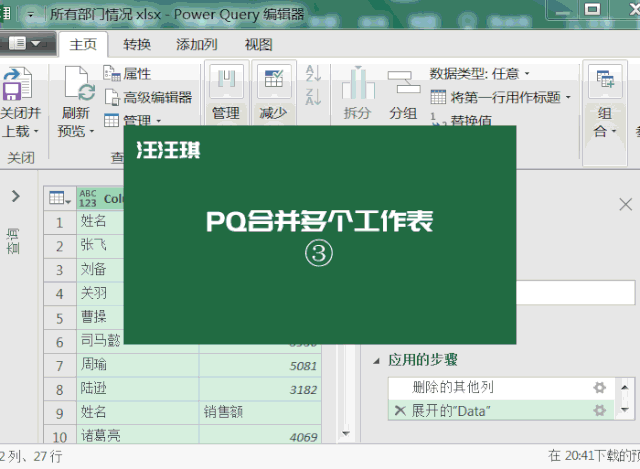Select cell 刘备 in row 3

point(100,270)
